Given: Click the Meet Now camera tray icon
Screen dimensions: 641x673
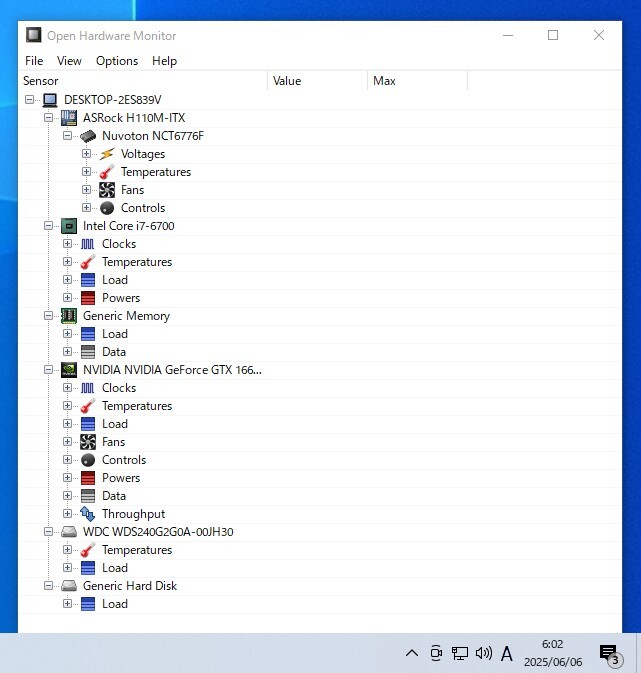Looking at the screenshot, I should click(x=436, y=653).
